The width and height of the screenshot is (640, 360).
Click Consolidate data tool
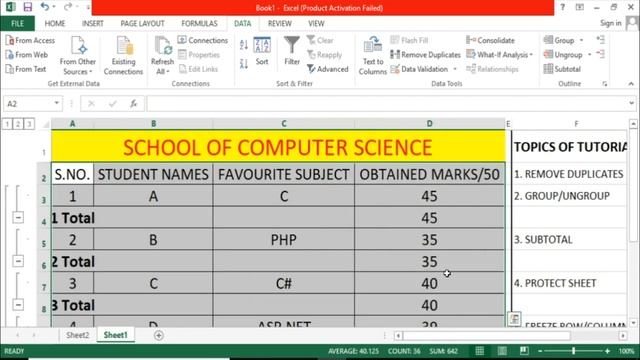pos(491,40)
